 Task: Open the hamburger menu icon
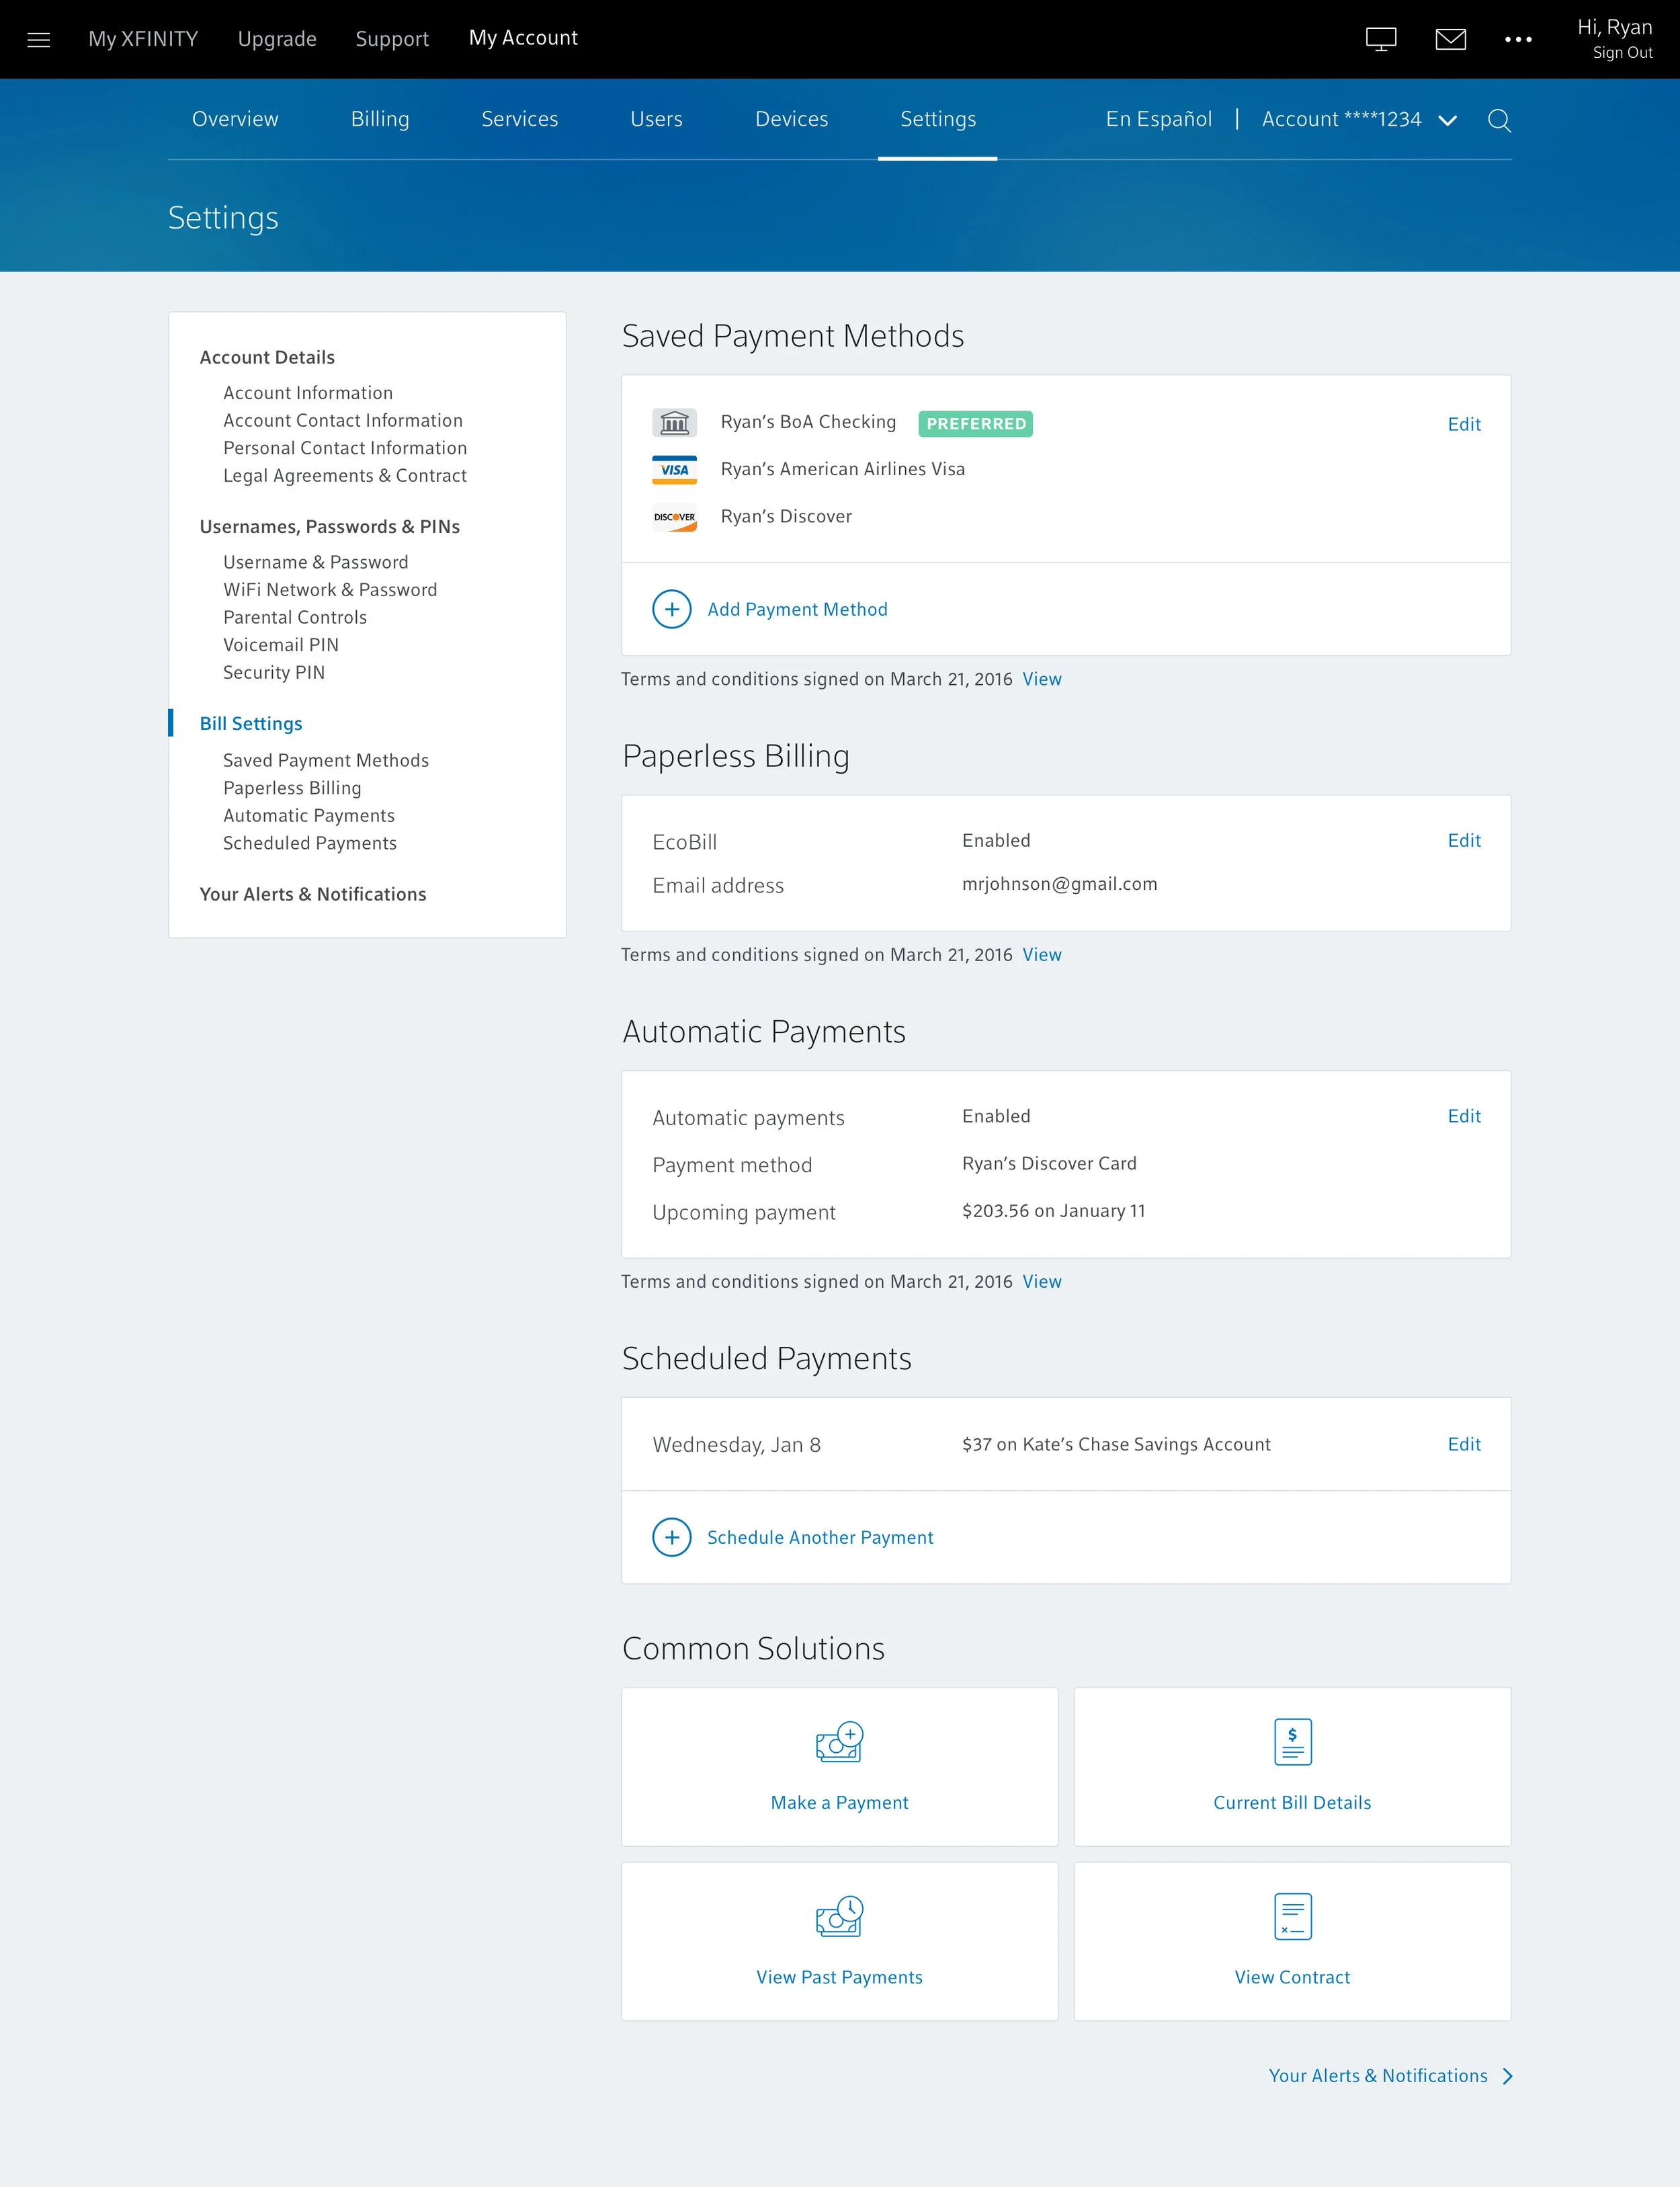[x=38, y=40]
